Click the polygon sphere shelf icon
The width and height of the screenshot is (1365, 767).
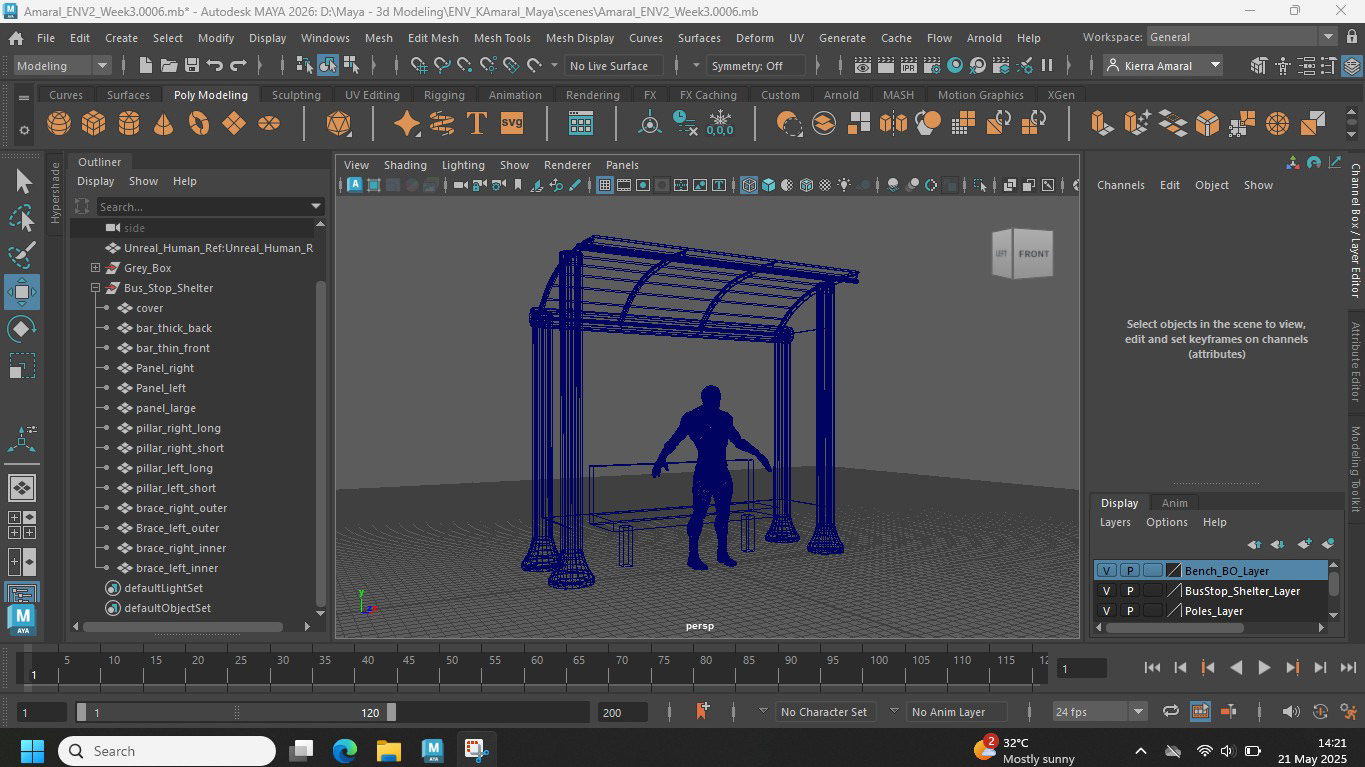click(59, 123)
